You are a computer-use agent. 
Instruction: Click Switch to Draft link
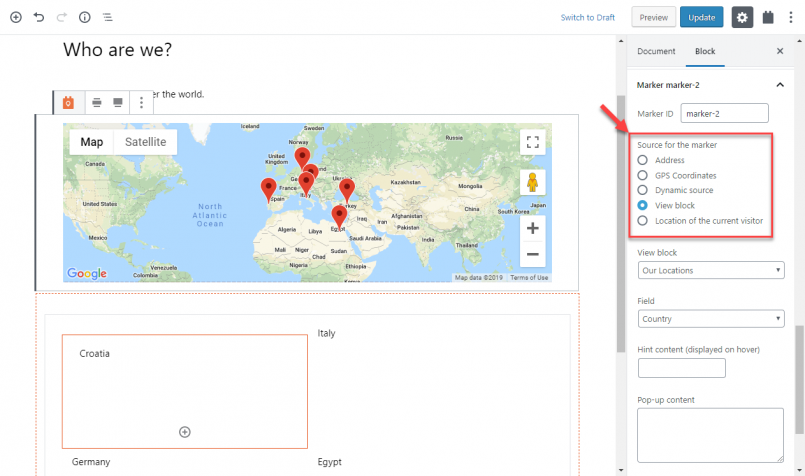tap(588, 17)
